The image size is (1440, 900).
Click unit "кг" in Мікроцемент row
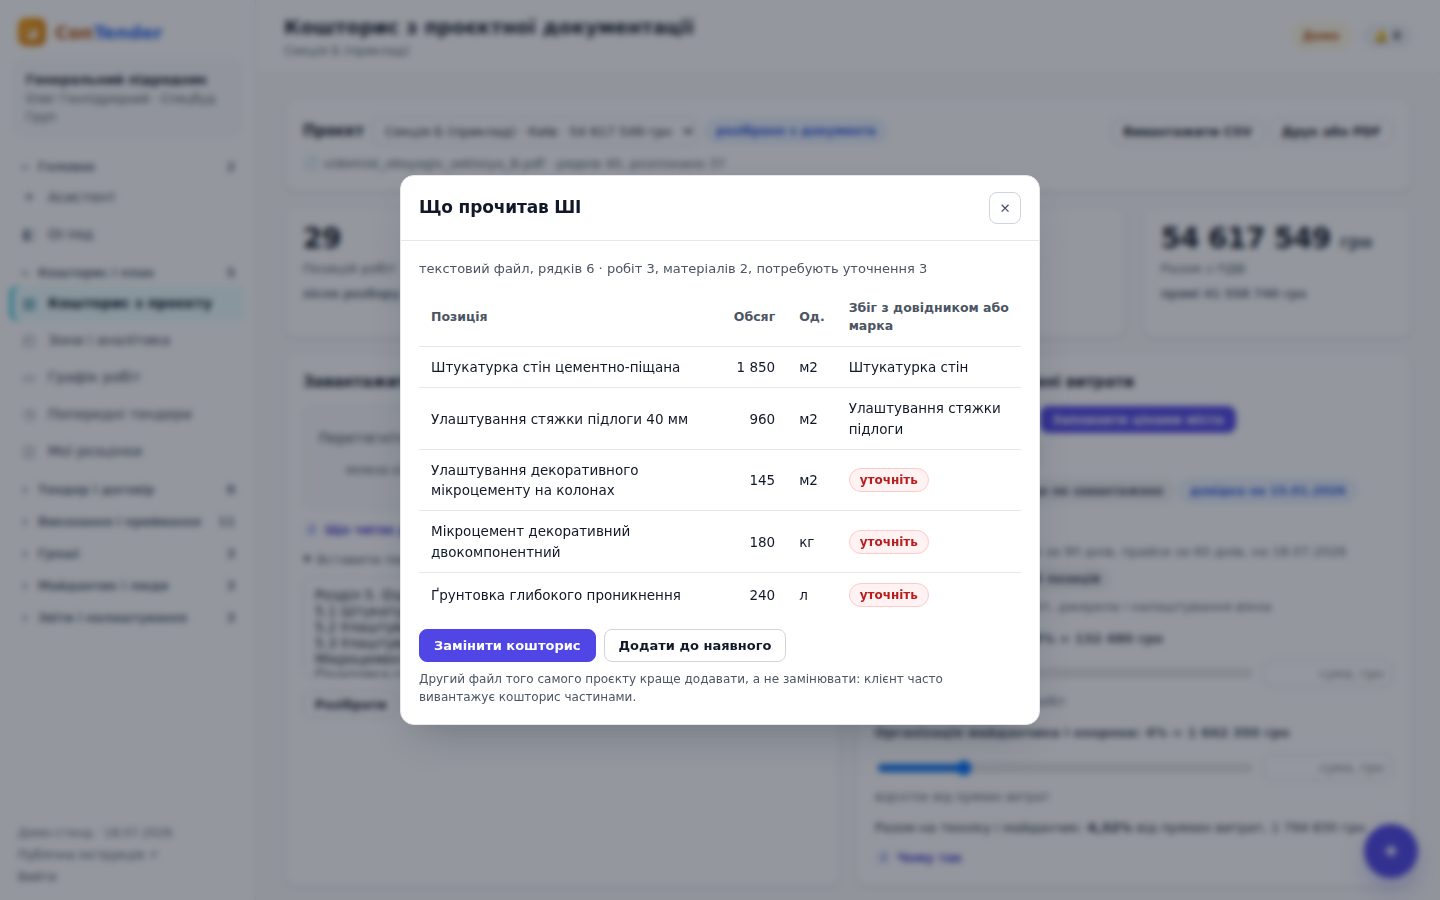point(806,542)
